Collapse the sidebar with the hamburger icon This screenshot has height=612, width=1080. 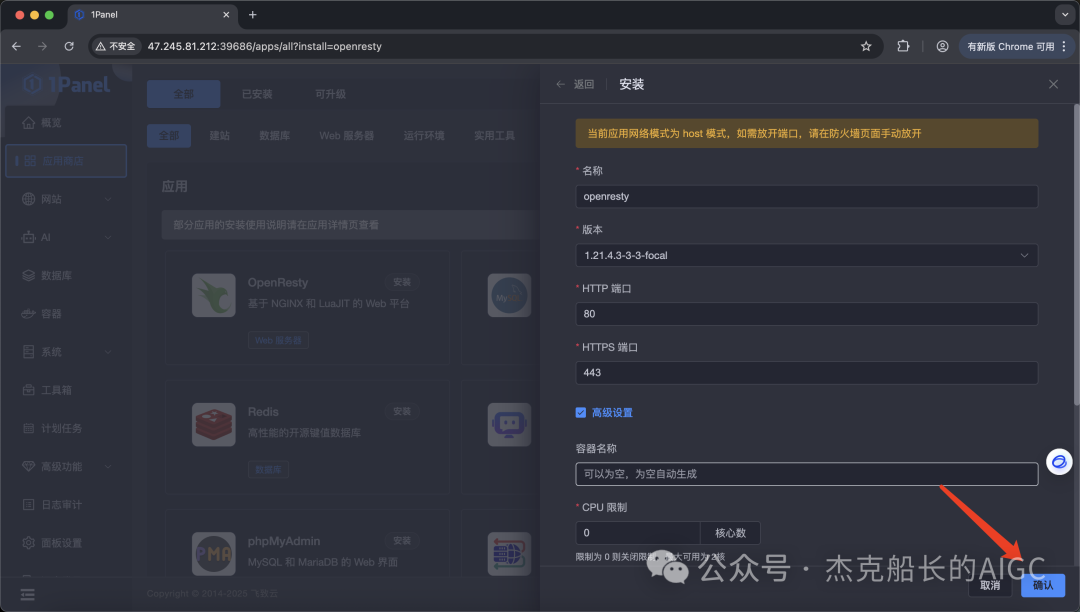click(x=28, y=595)
